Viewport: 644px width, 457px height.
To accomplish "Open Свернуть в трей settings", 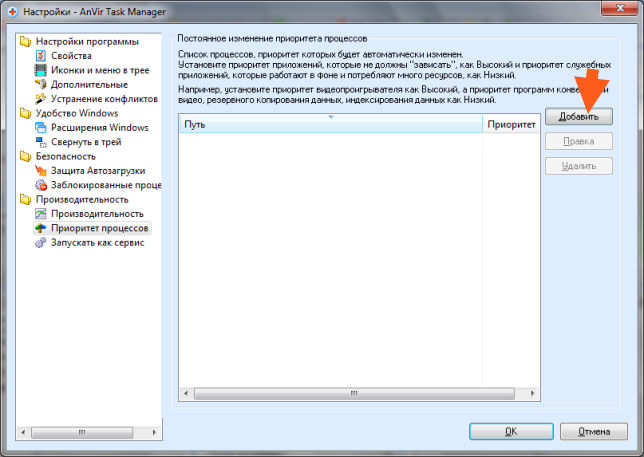I will pyautogui.click(x=86, y=142).
